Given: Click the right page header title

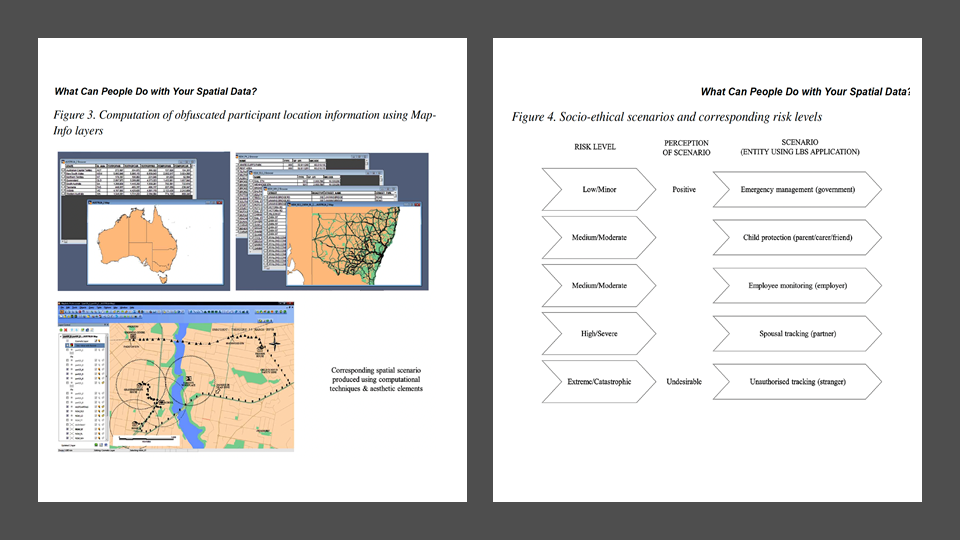Looking at the screenshot, I should [805, 92].
